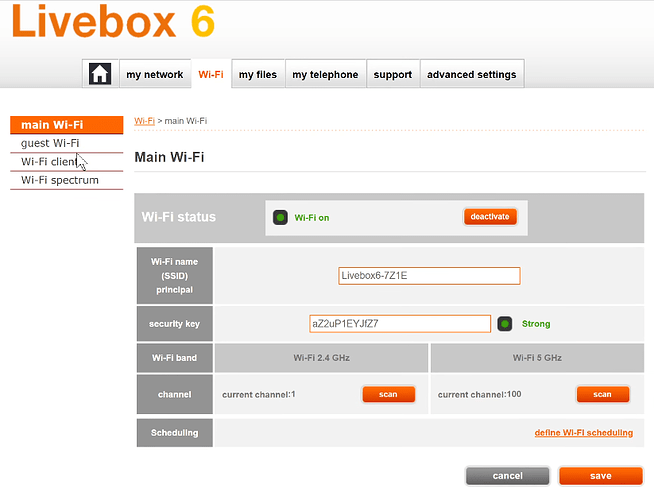Click the security key input field
Viewport: 654px width, 500px height.
(x=400, y=324)
